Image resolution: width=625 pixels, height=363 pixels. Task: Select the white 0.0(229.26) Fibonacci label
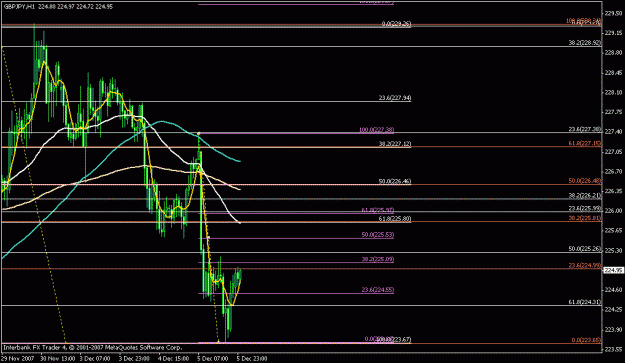396,24
